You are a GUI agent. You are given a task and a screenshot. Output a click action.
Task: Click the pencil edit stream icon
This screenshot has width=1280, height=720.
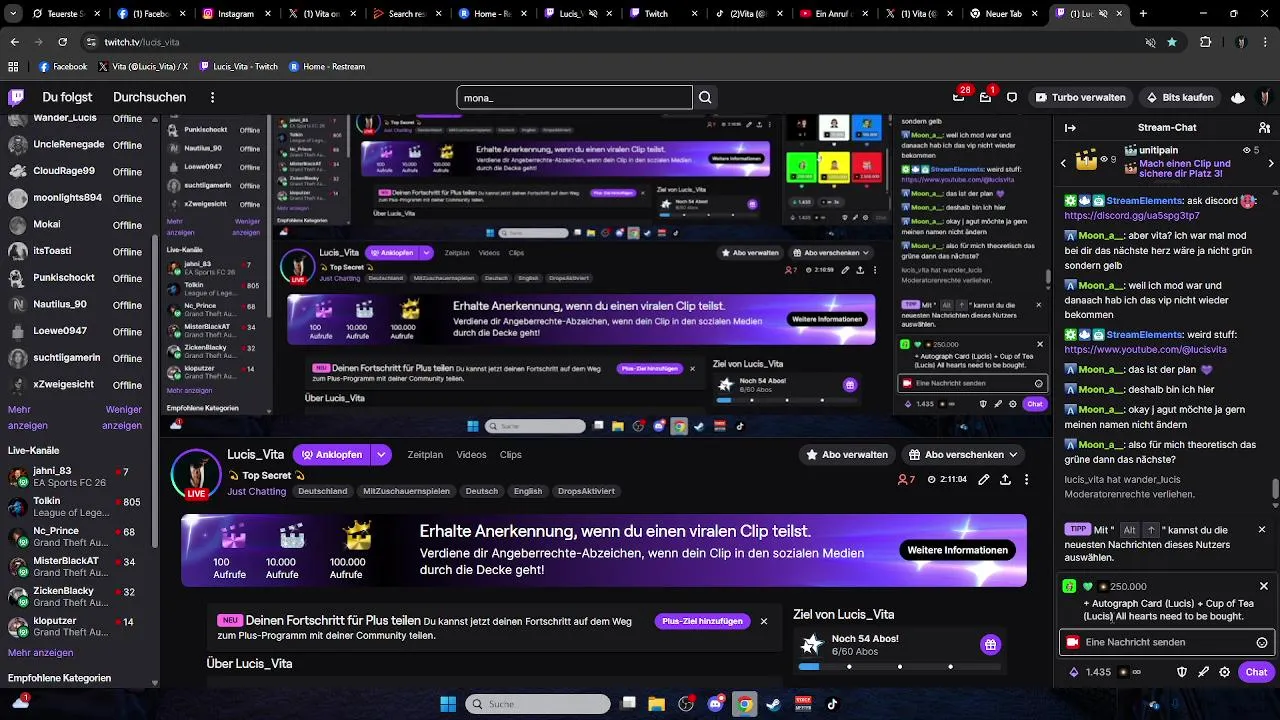tap(984, 480)
